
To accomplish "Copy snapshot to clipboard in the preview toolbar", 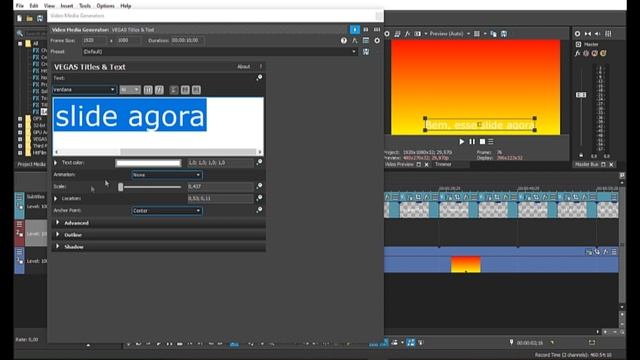I will point(493,34).
